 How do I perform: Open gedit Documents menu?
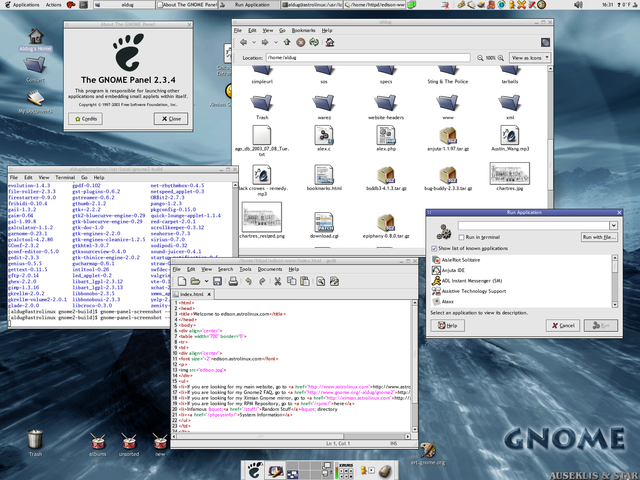pyautogui.click(x=269, y=269)
